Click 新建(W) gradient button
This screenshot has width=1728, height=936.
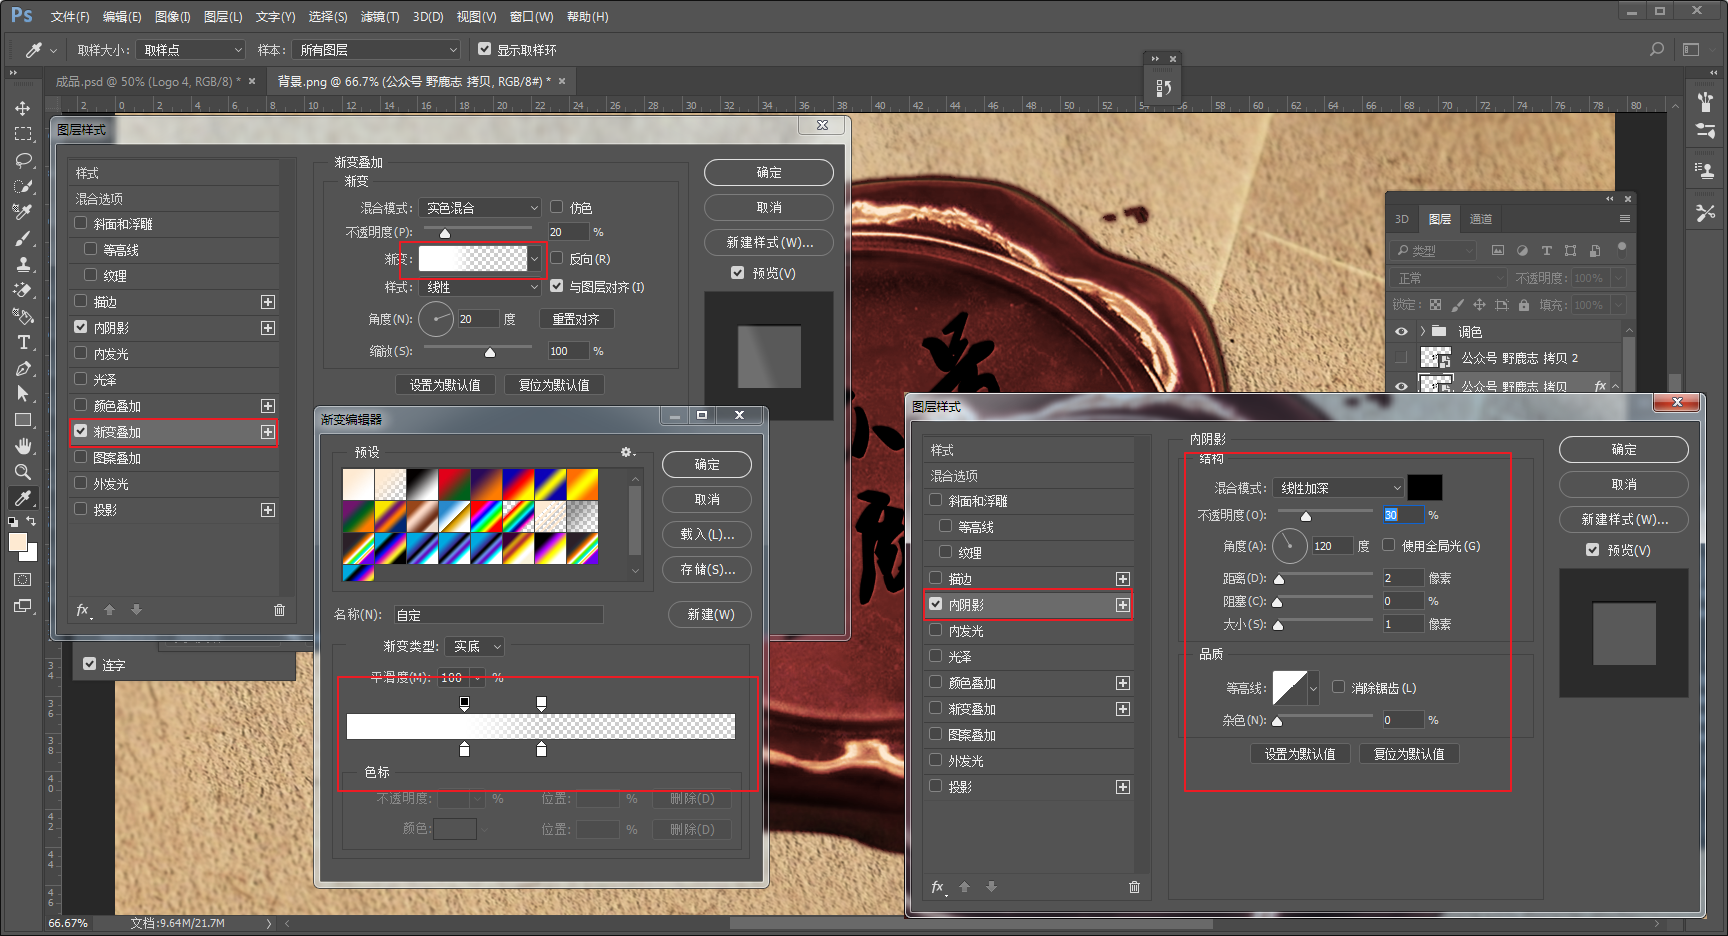(711, 614)
